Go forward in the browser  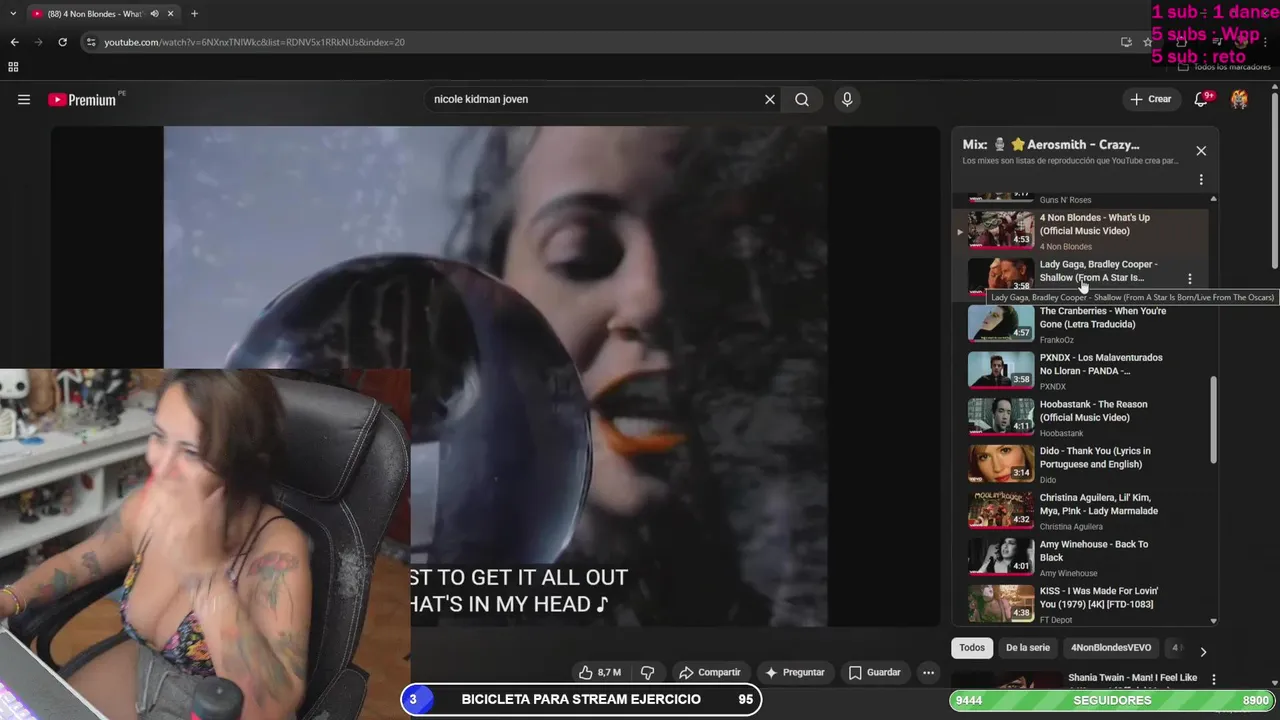click(38, 42)
